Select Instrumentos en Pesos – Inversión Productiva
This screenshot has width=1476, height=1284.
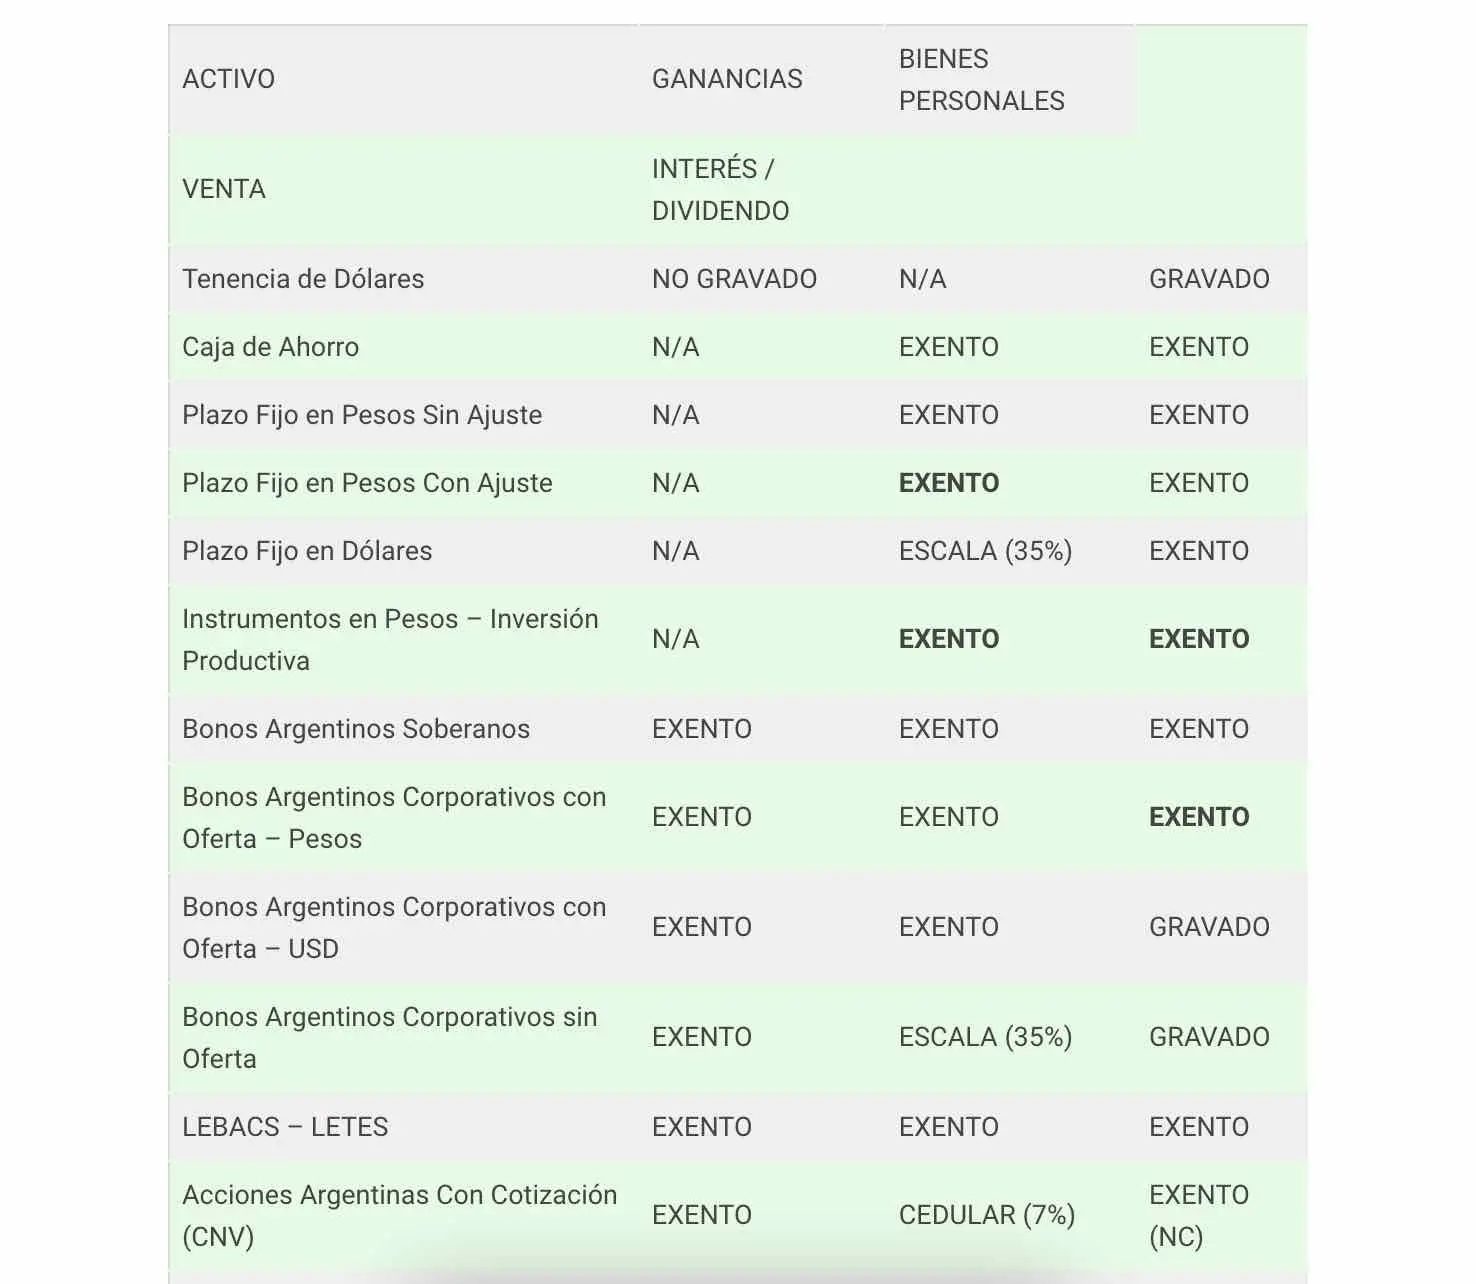click(390, 640)
